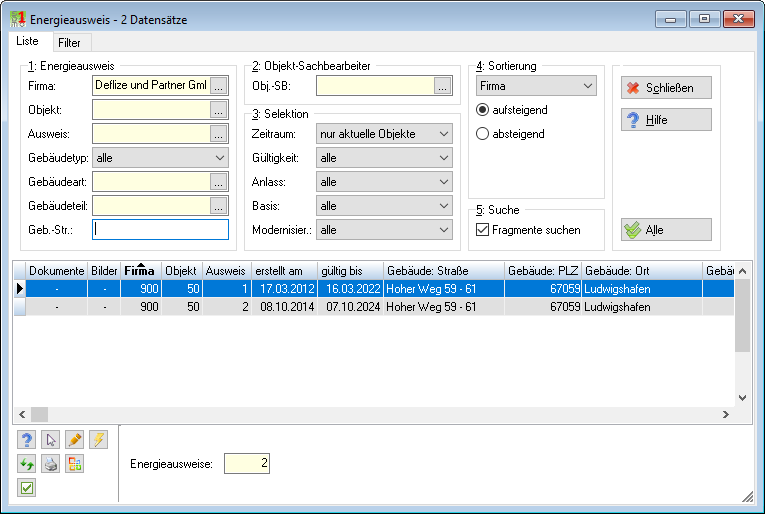Viewport: 765px width, 514px height.
Task: Click the green checkmark box icon
Action: point(26,487)
